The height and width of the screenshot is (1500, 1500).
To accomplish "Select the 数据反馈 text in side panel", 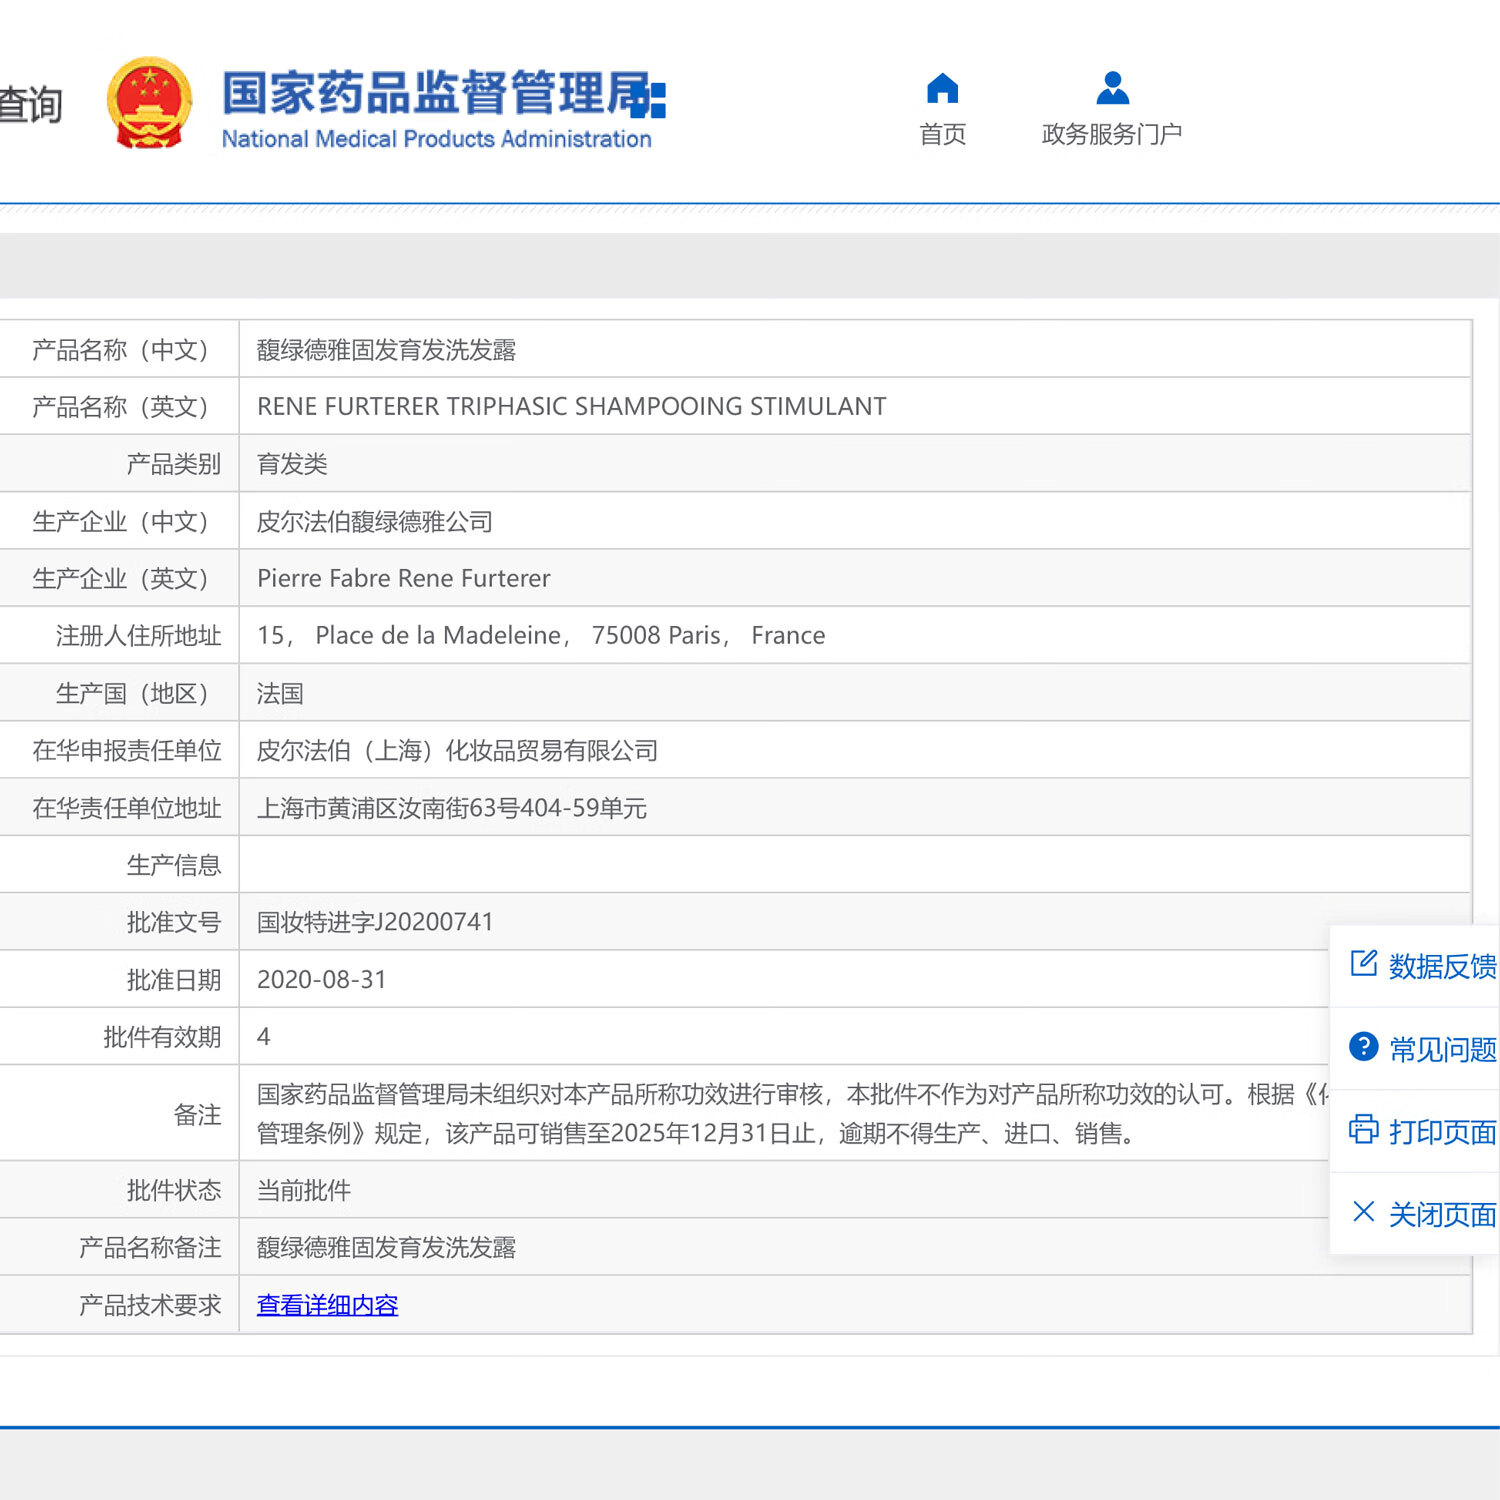I will pyautogui.click(x=1442, y=966).
